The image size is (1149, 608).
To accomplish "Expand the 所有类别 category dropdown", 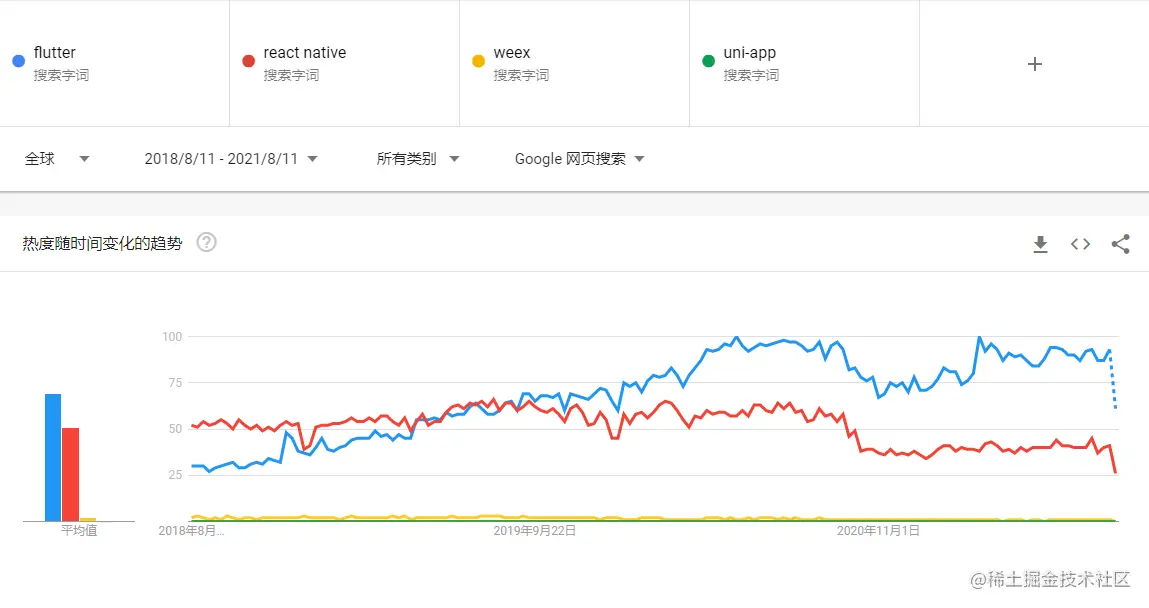I will [x=417, y=159].
